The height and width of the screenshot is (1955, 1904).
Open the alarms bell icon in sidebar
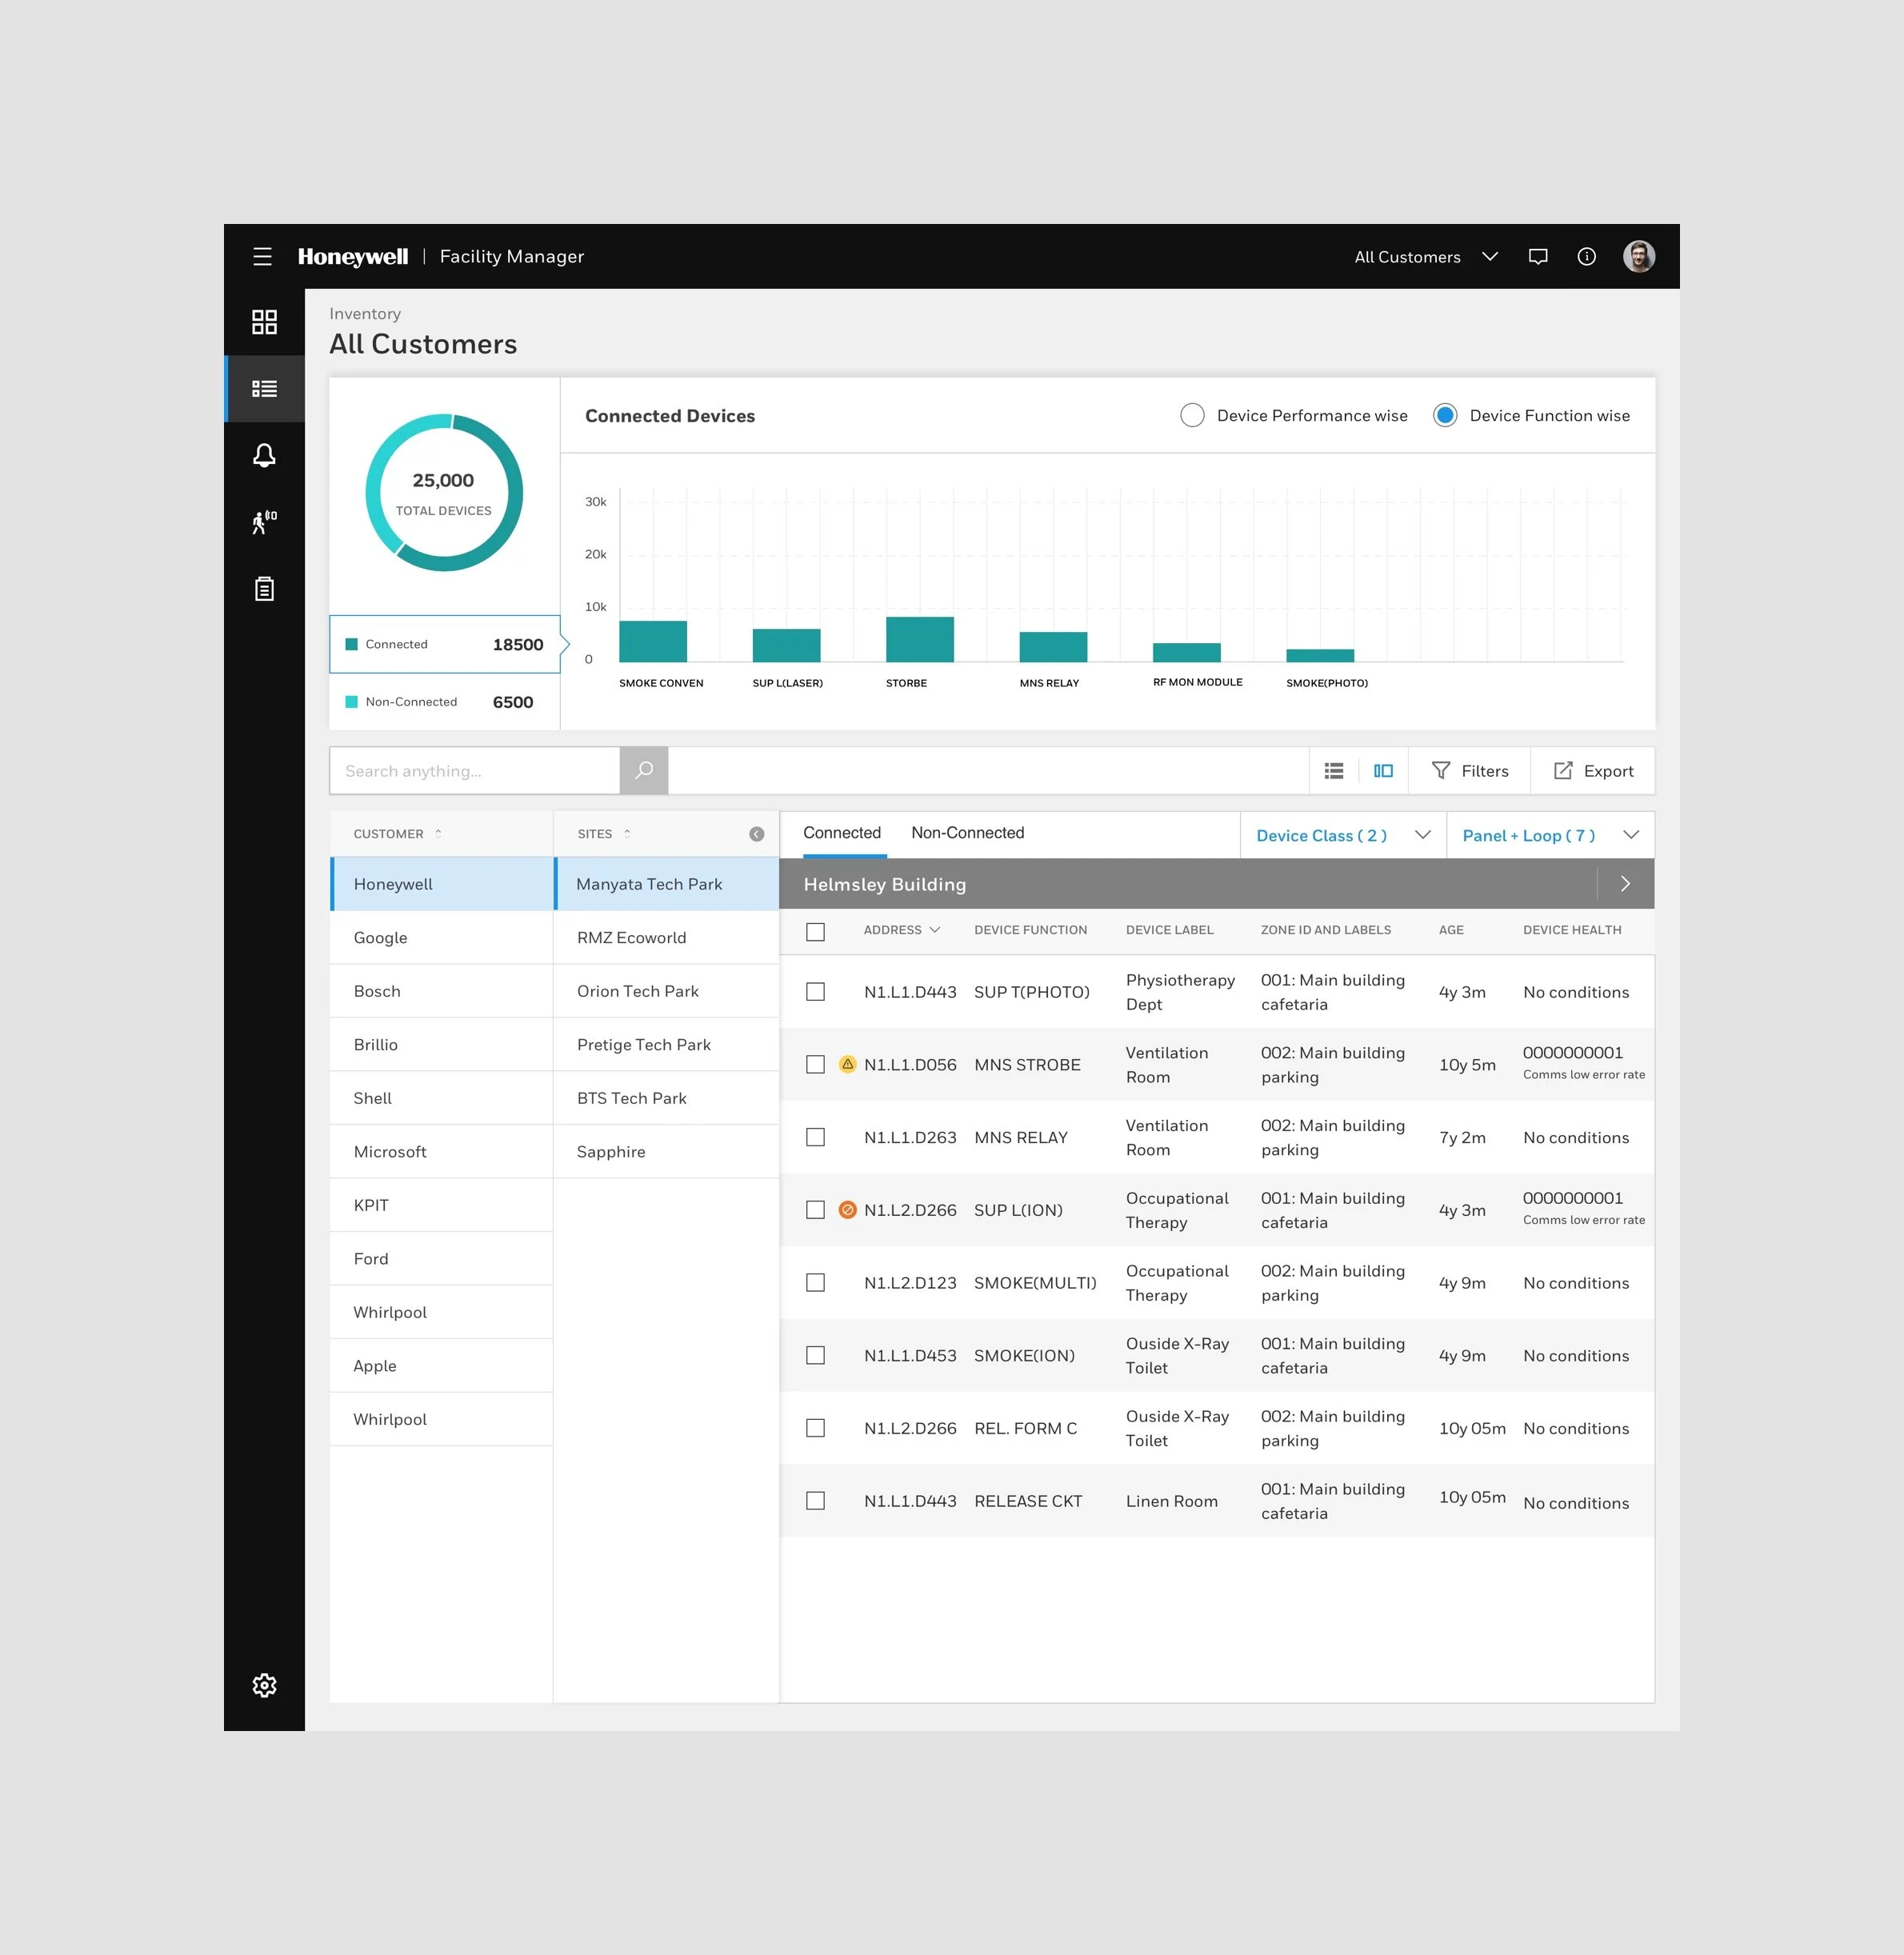tap(264, 456)
